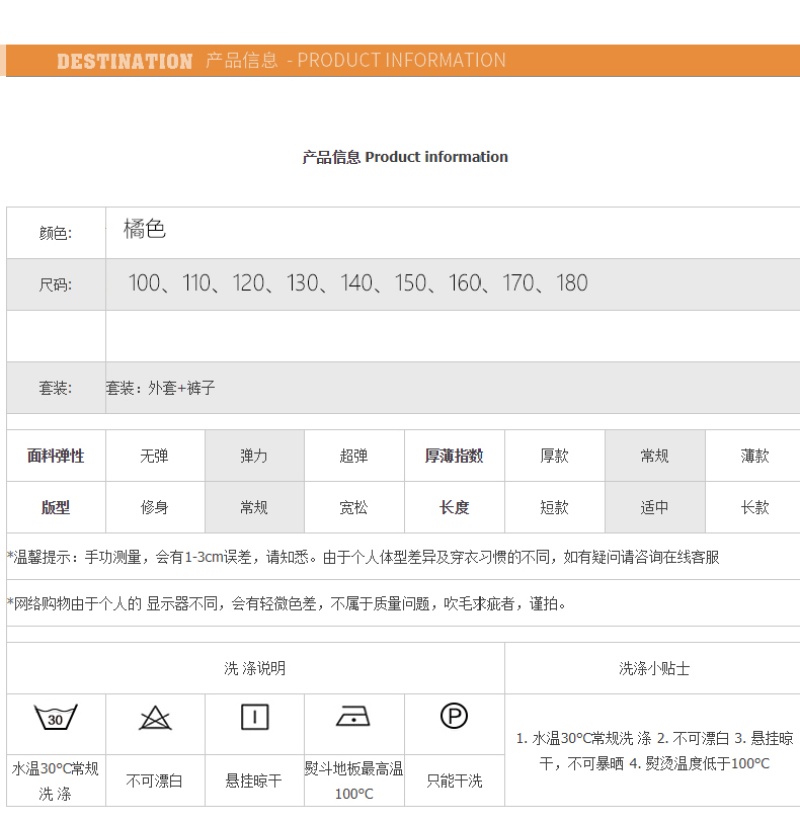Choose the 长款 length option

click(754, 508)
